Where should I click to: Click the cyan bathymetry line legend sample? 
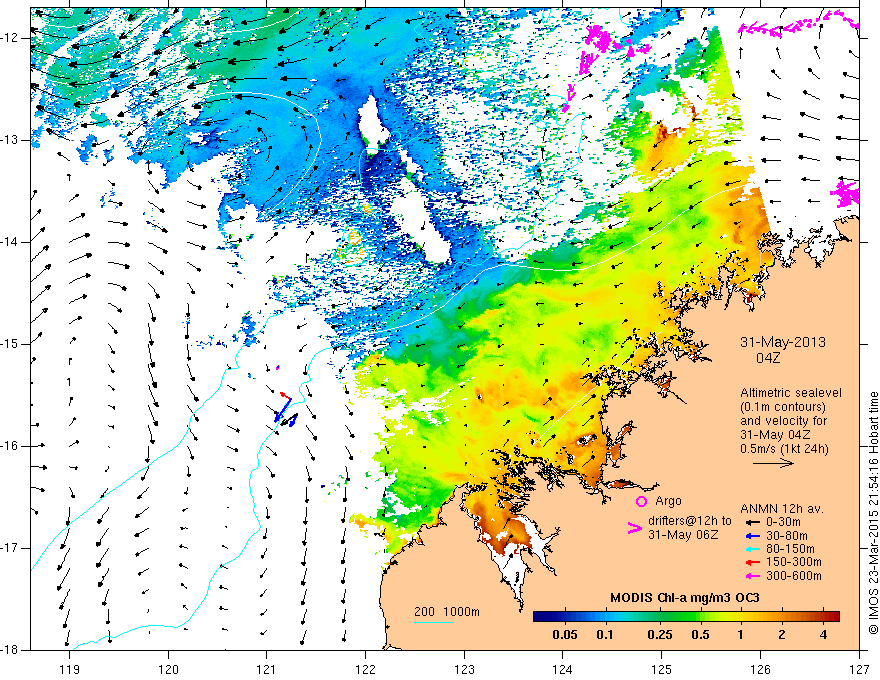434,623
